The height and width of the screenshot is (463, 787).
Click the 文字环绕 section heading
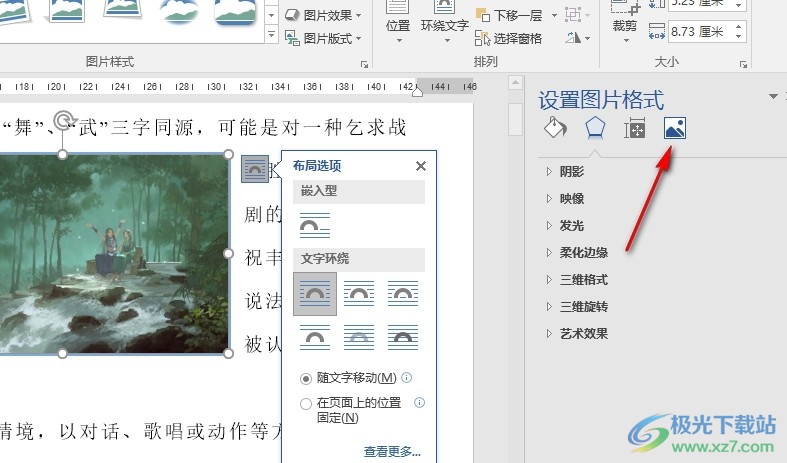[359, 259]
